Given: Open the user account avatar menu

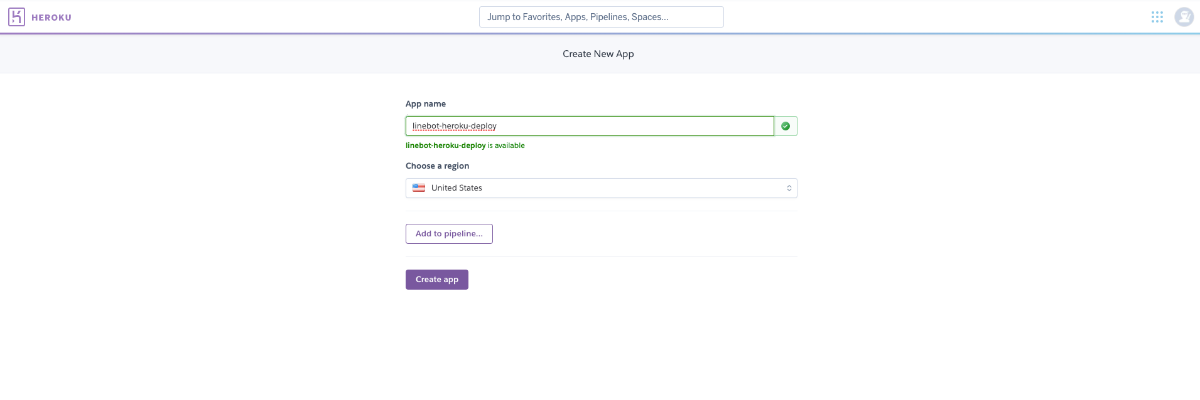Looking at the screenshot, I should 1183,17.
